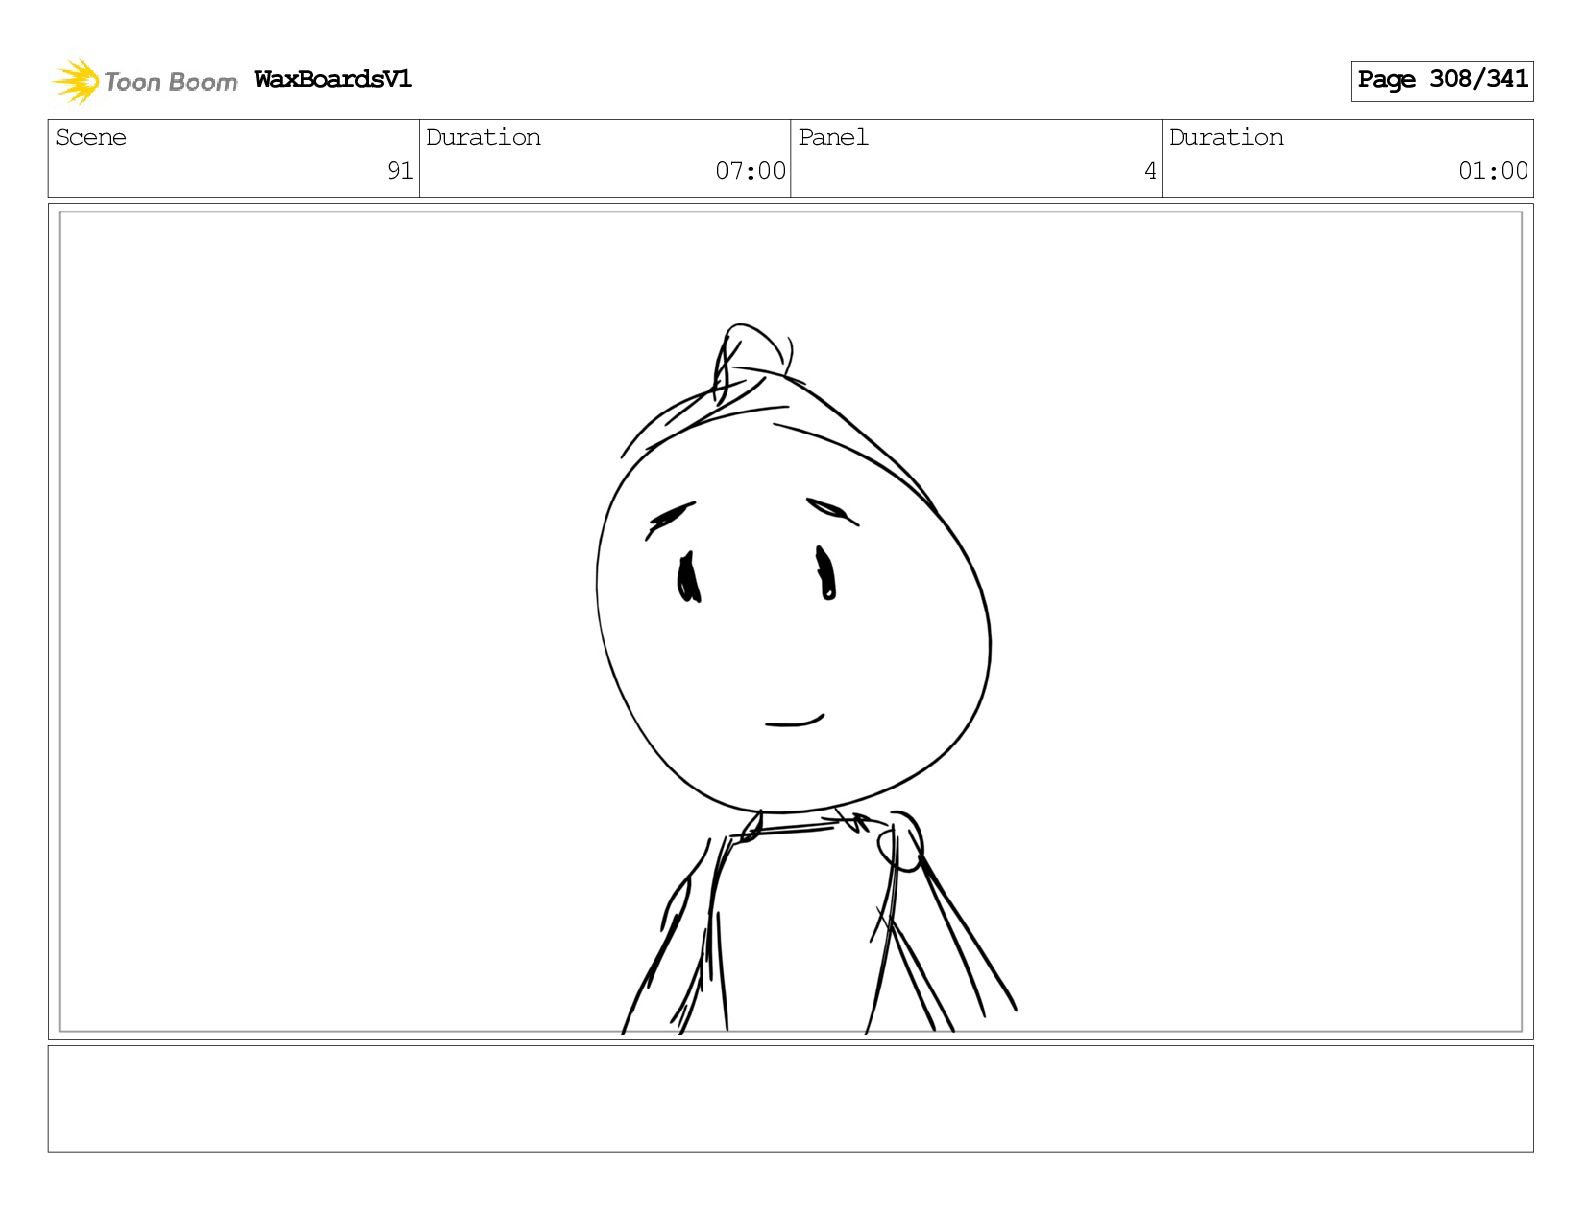
Task: Click the Toon Boom logo
Action: (x=144, y=81)
